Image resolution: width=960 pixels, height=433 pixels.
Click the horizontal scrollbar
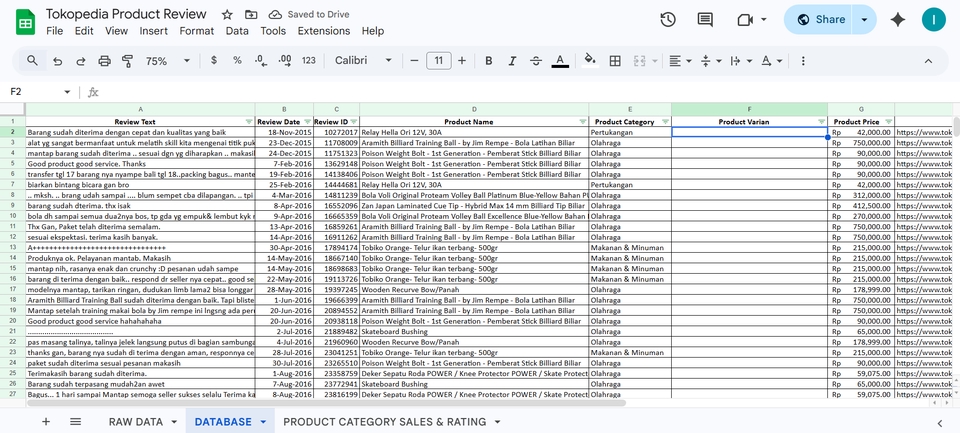[326, 403]
